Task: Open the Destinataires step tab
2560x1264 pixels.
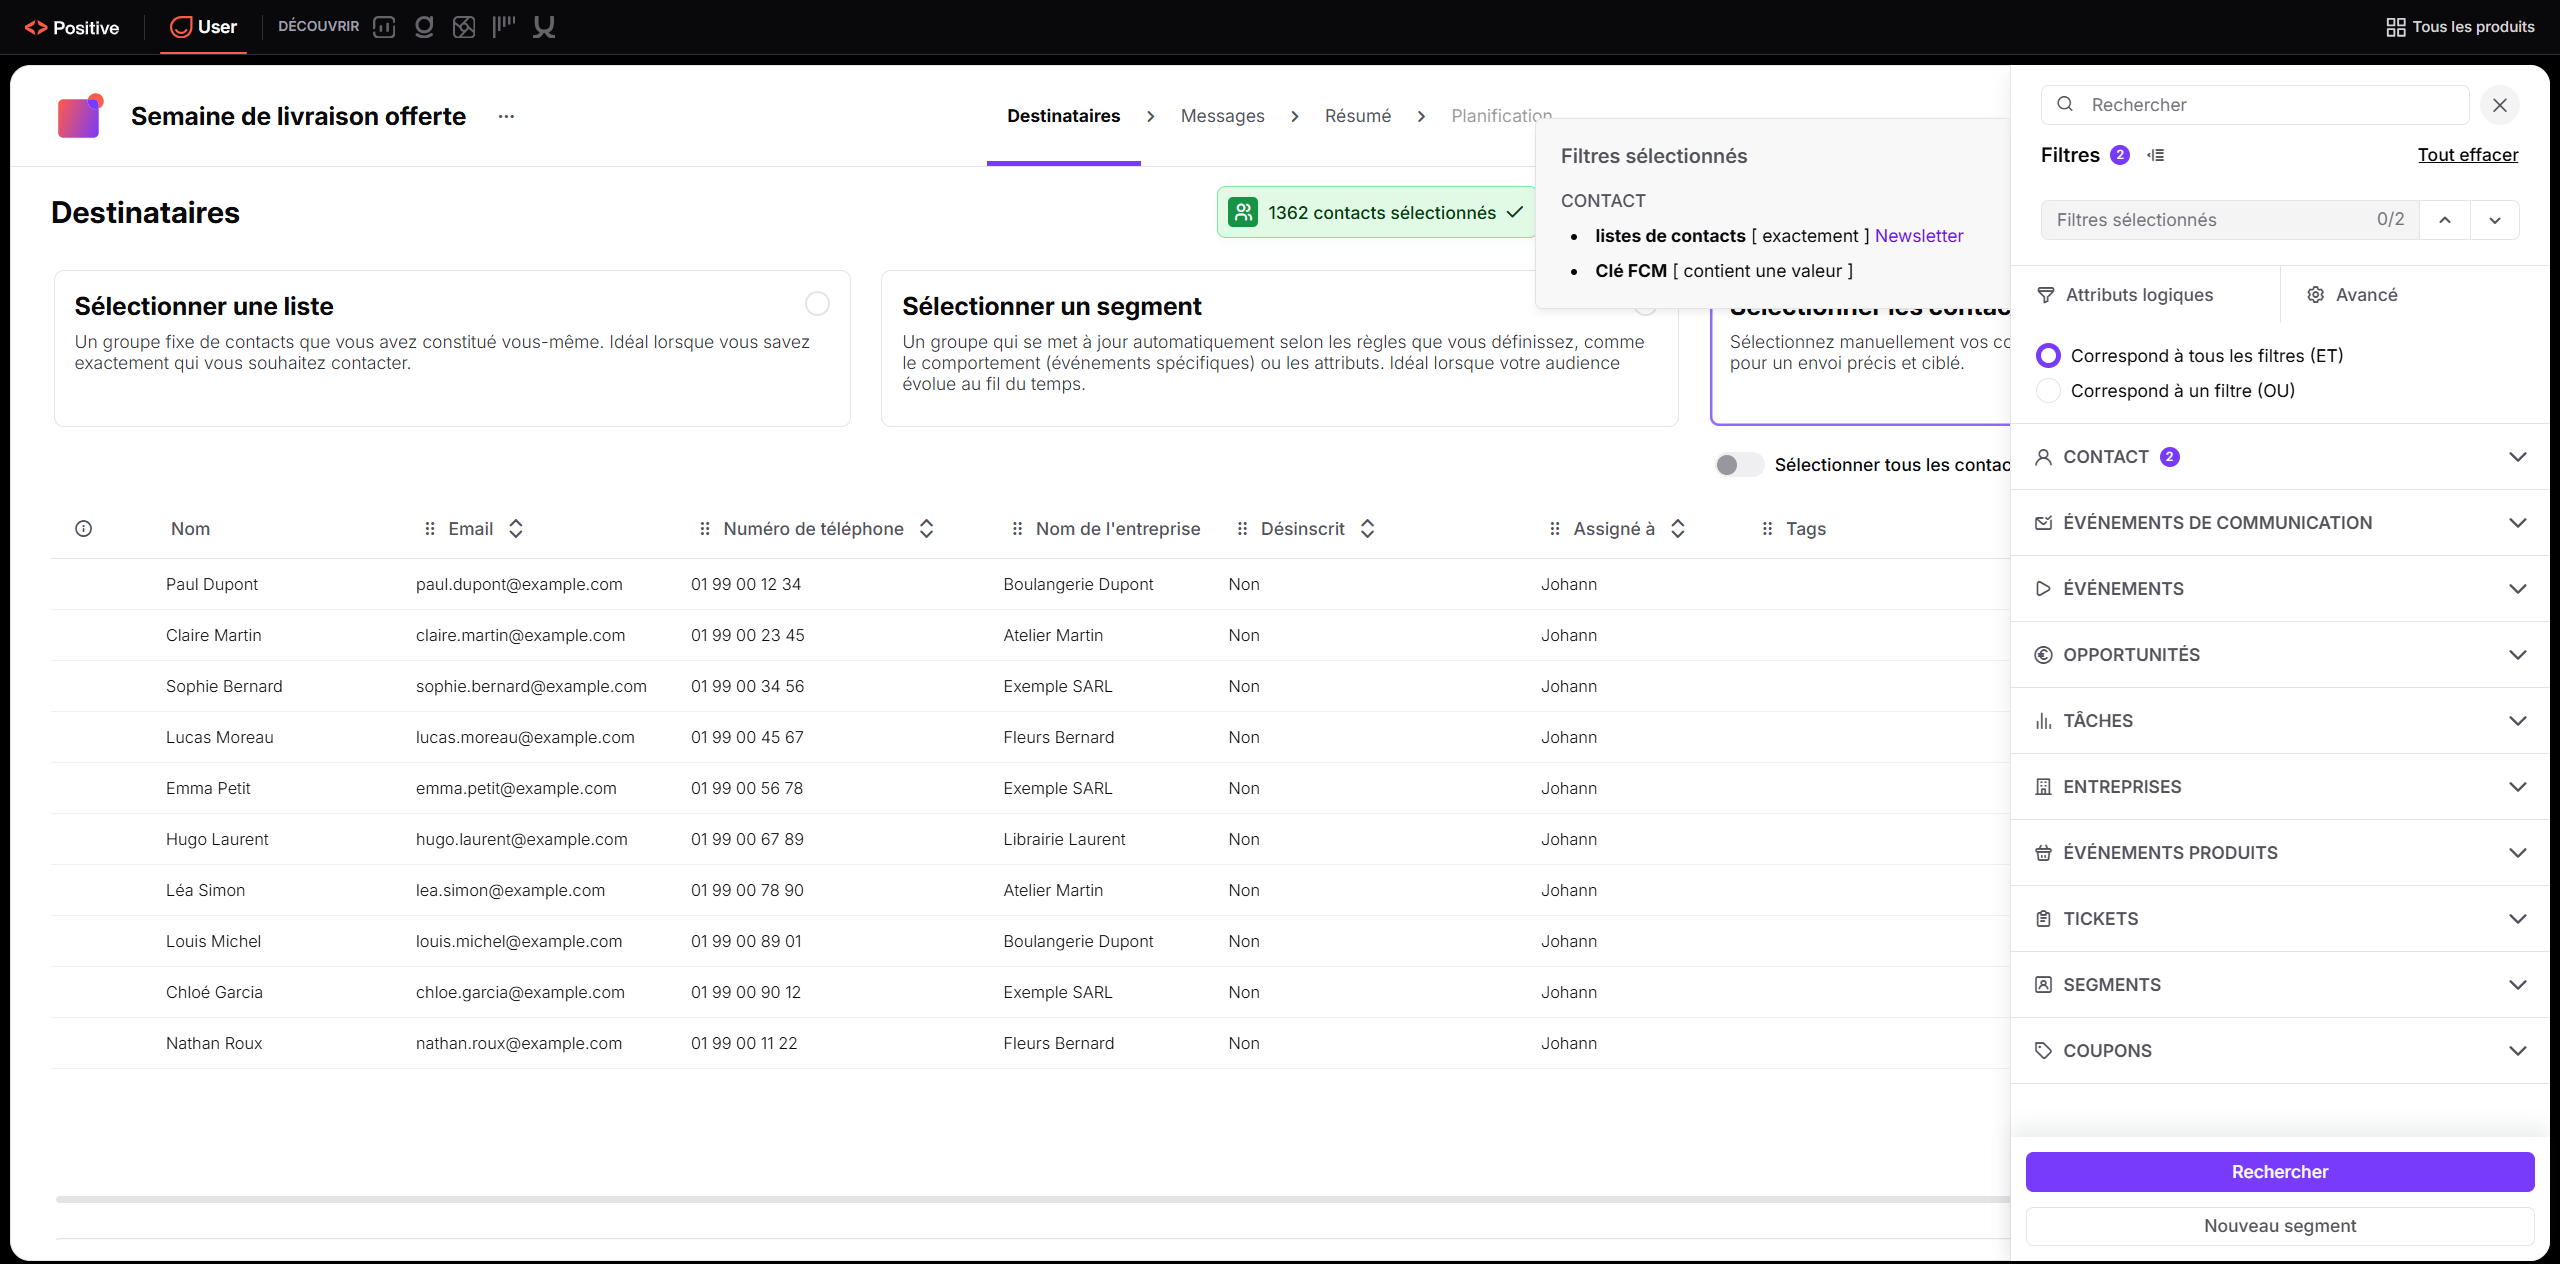Action: click(x=1063, y=116)
